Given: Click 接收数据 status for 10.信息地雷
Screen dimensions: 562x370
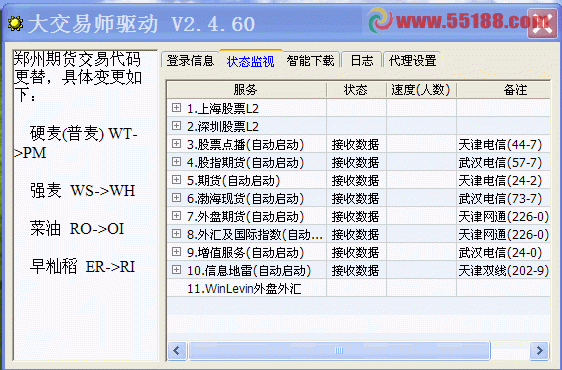Looking at the screenshot, I should tap(355, 271).
